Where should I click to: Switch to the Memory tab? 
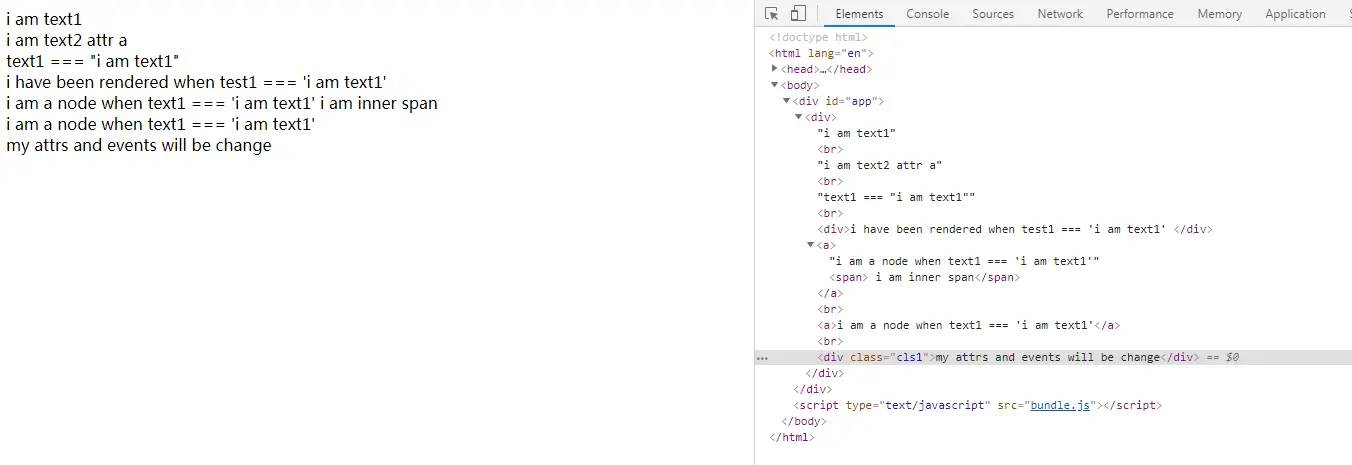(x=1220, y=14)
